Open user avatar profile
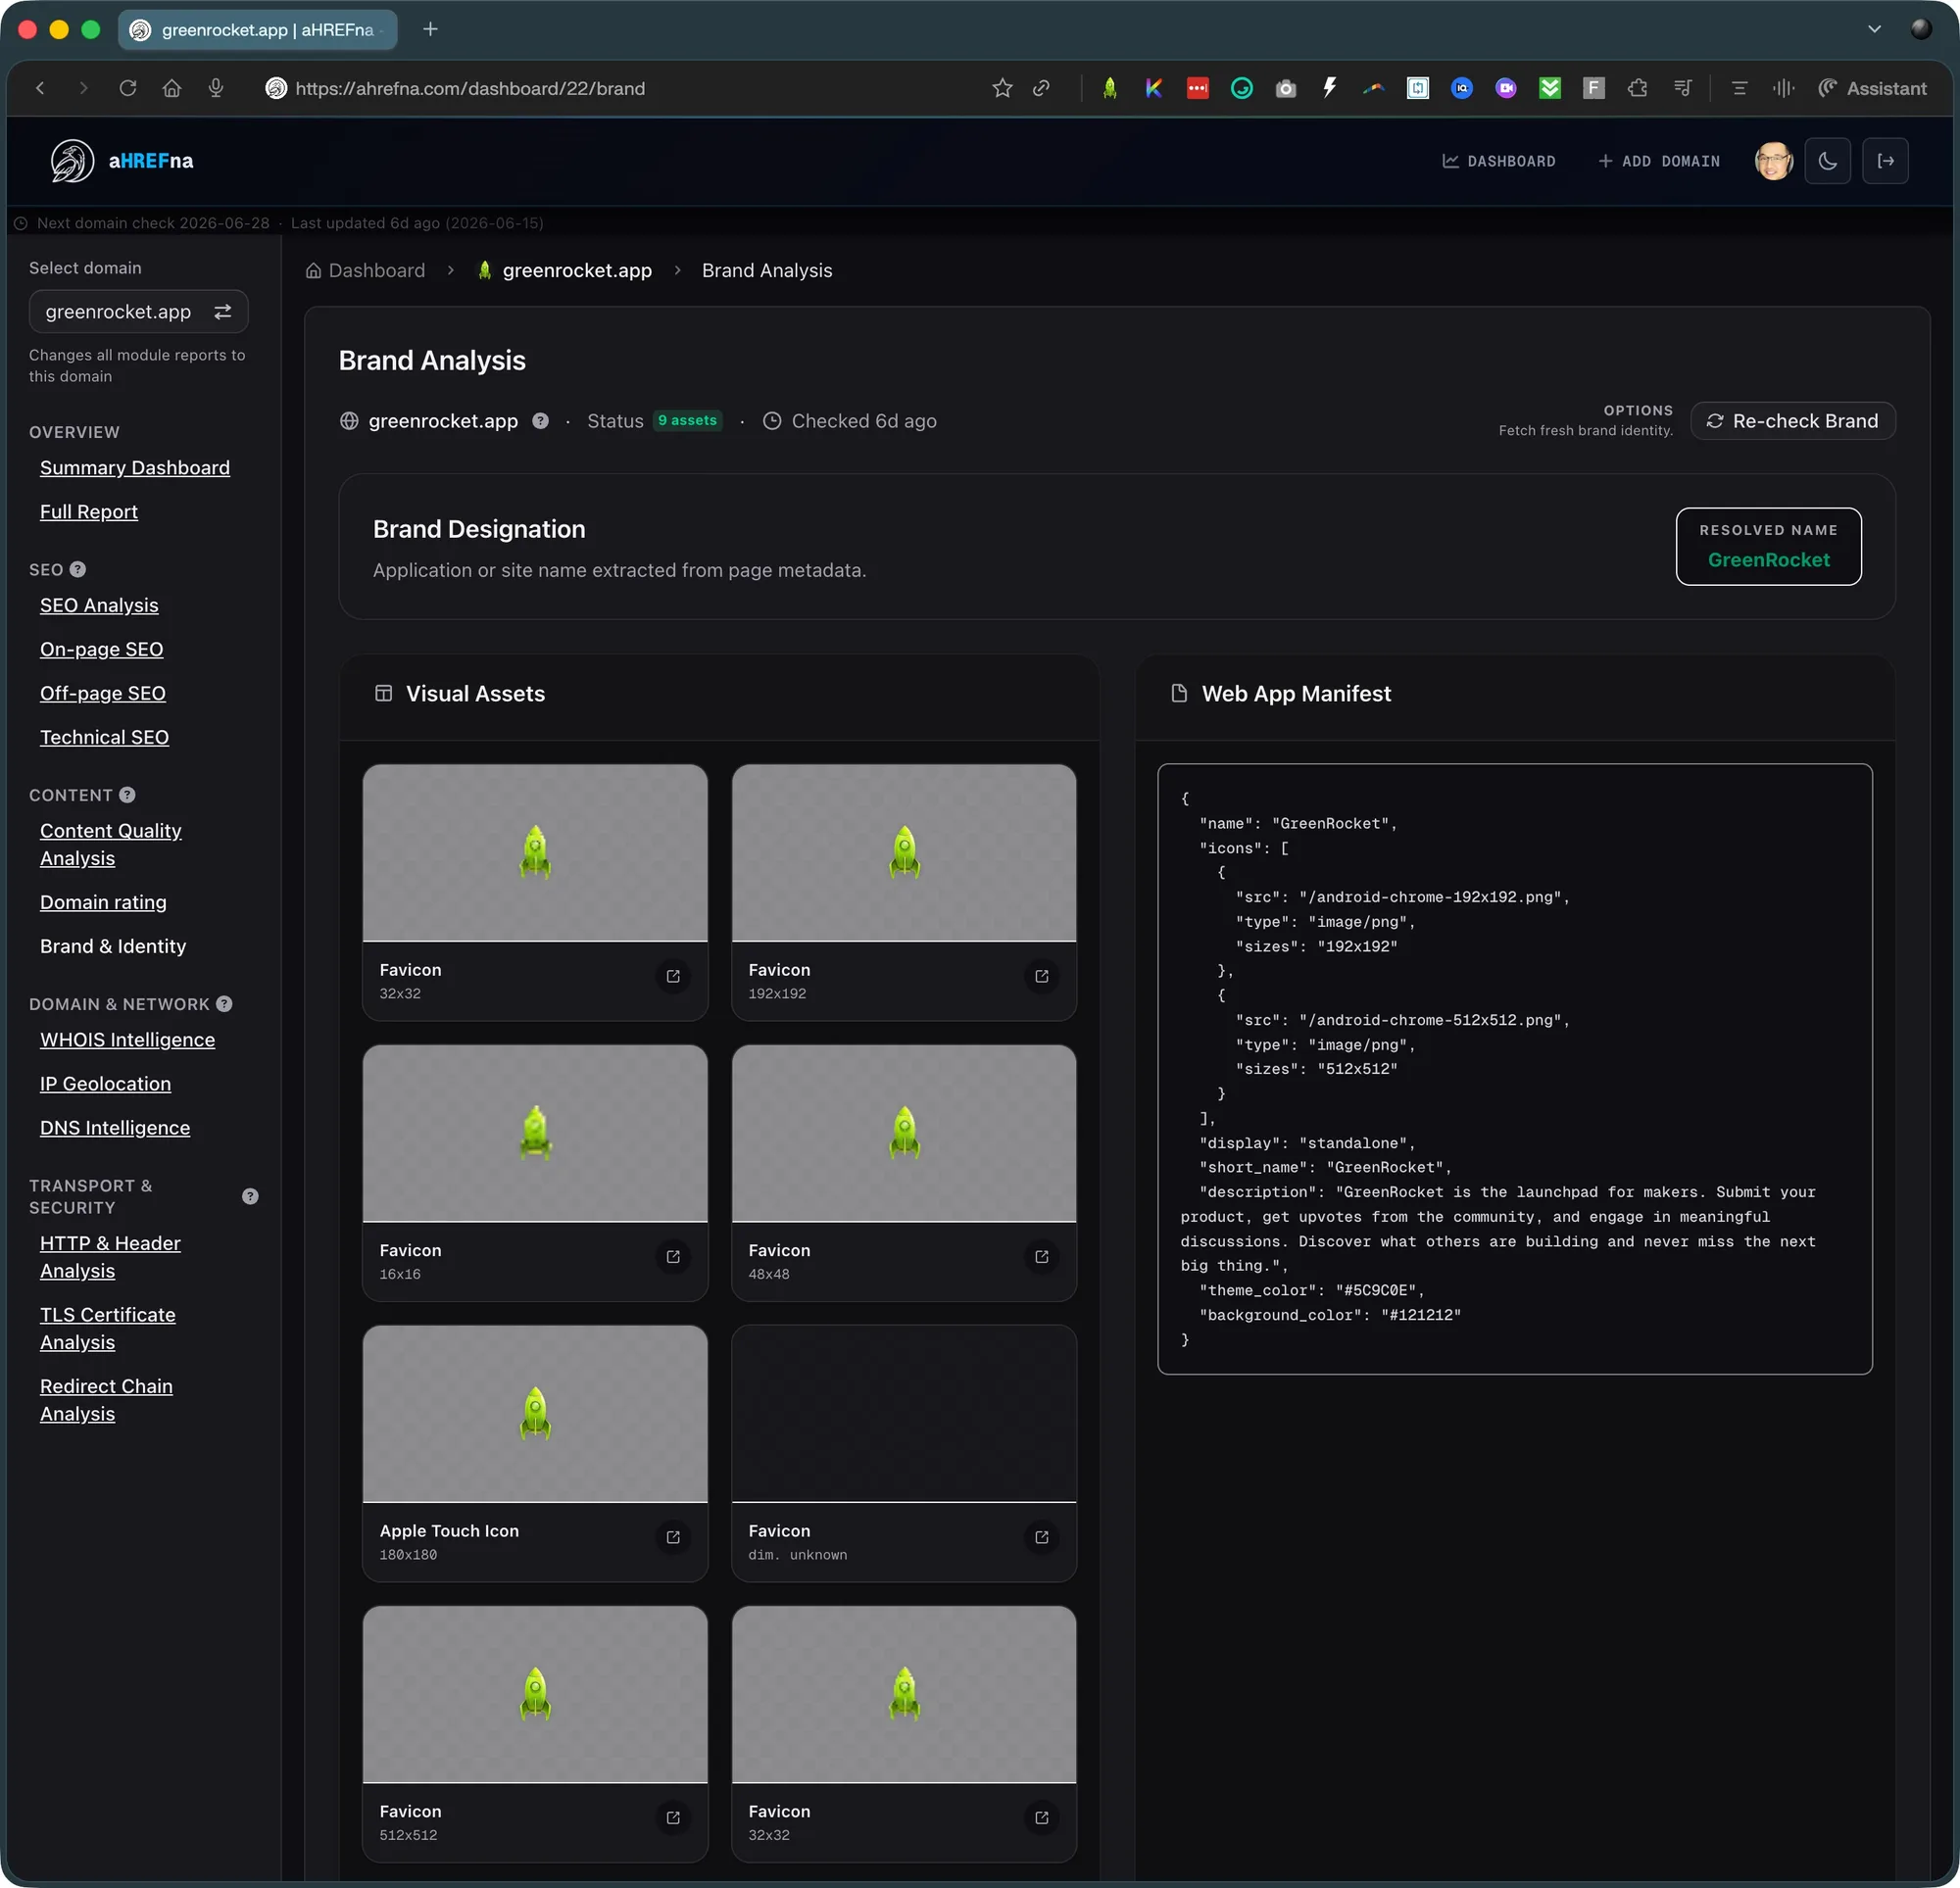 tap(1773, 161)
